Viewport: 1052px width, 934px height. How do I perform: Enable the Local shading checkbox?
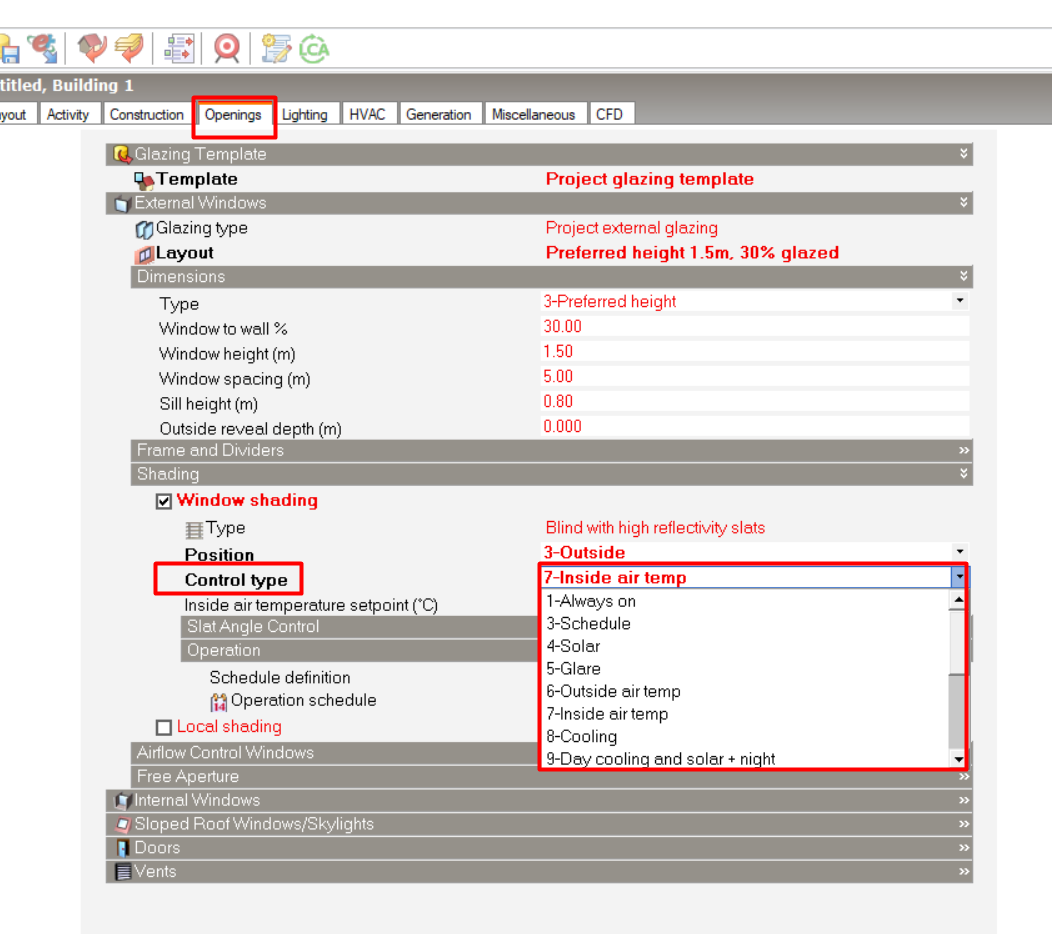pos(164,727)
